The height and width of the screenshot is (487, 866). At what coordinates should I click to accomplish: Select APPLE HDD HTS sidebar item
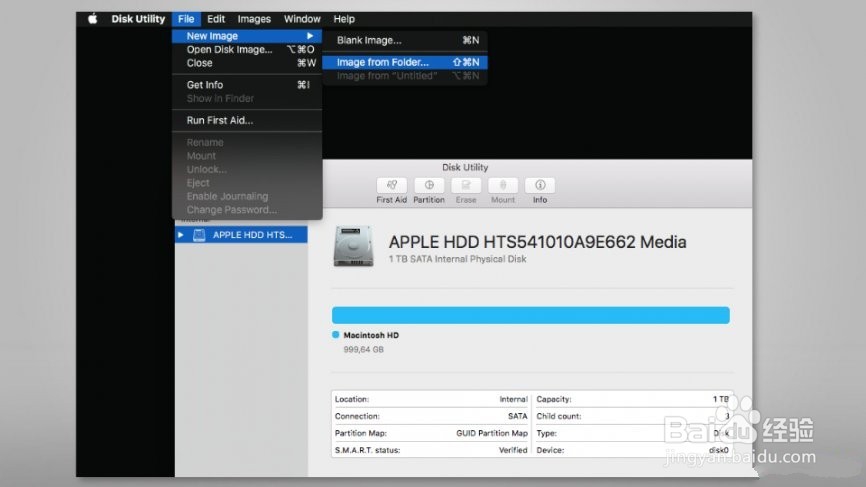click(x=241, y=235)
